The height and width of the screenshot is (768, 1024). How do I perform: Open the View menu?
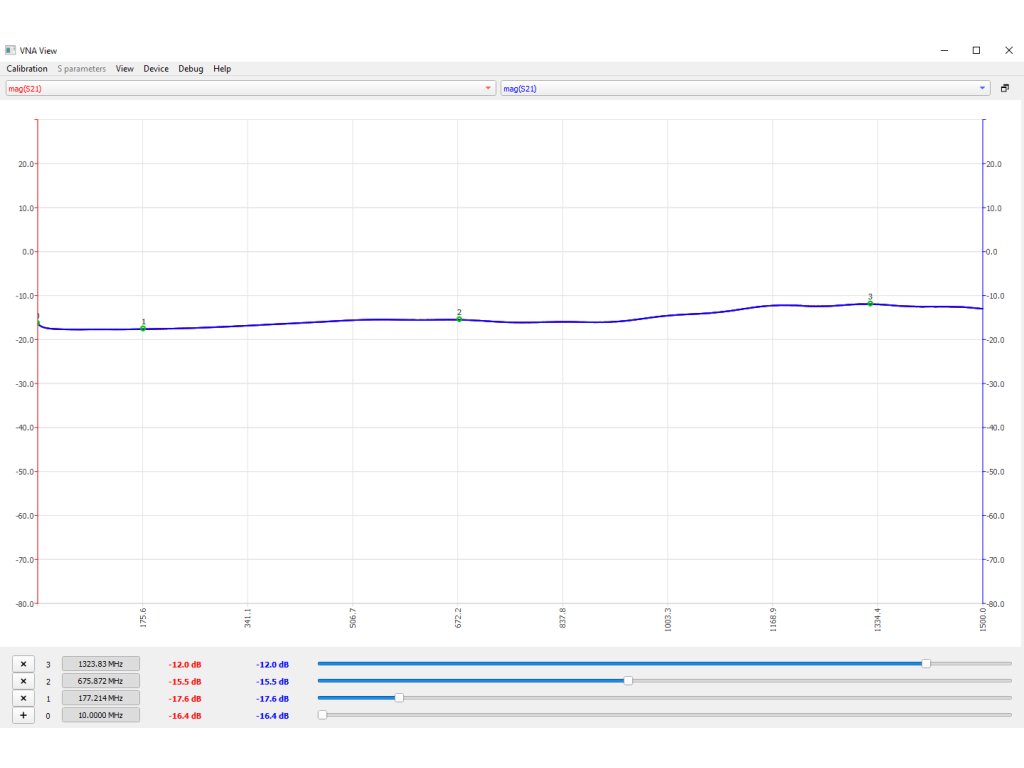pyautogui.click(x=124, y=69)
